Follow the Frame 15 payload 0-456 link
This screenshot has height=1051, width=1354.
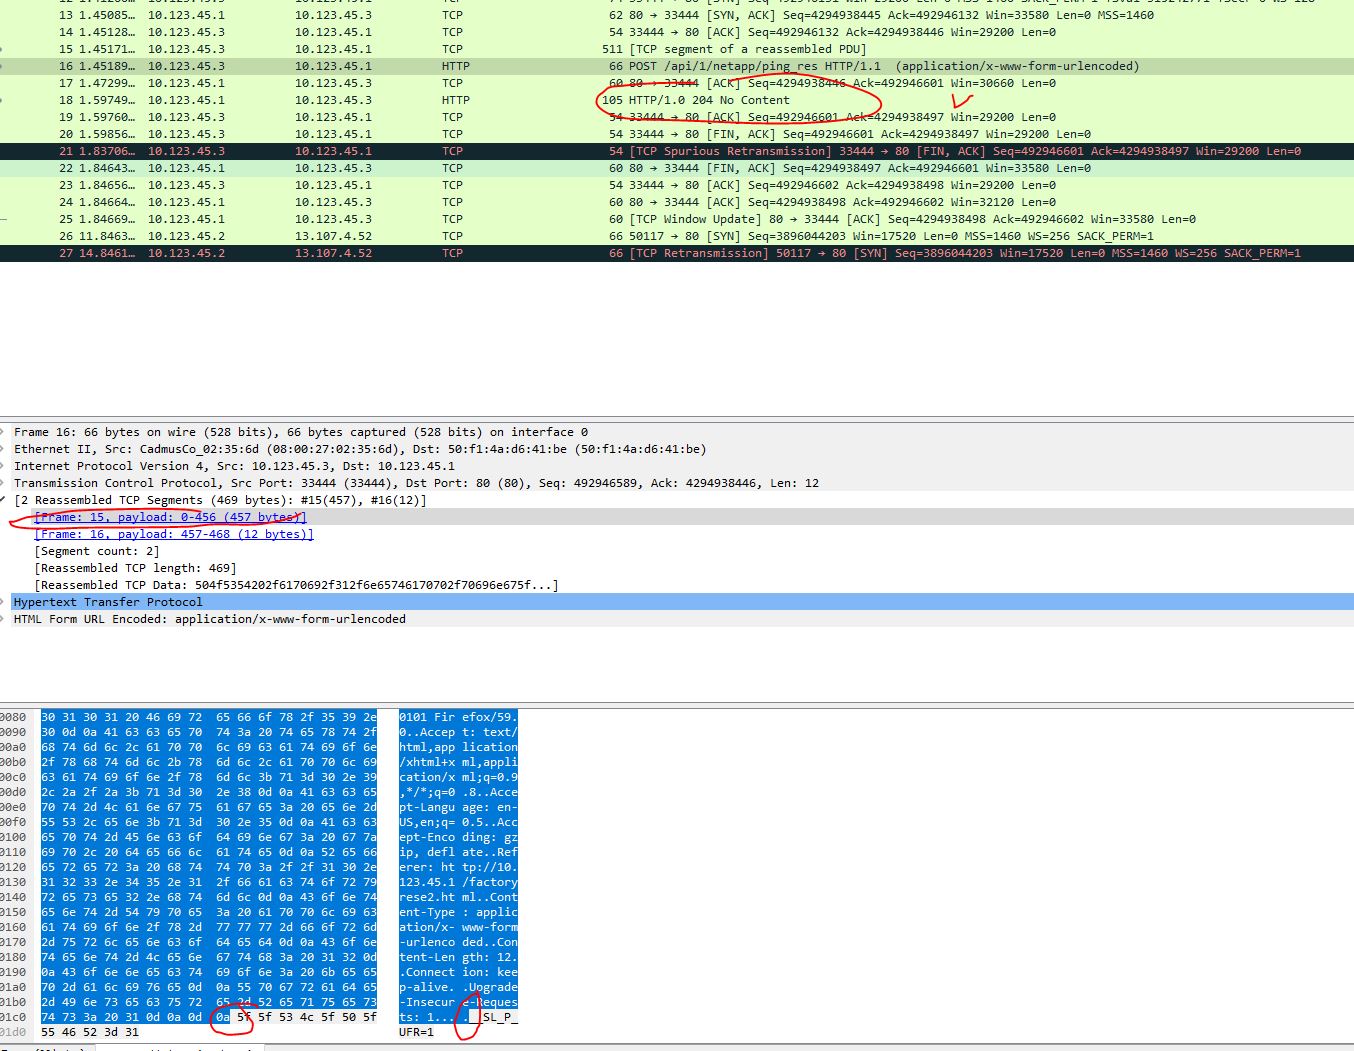coord(170,517)
